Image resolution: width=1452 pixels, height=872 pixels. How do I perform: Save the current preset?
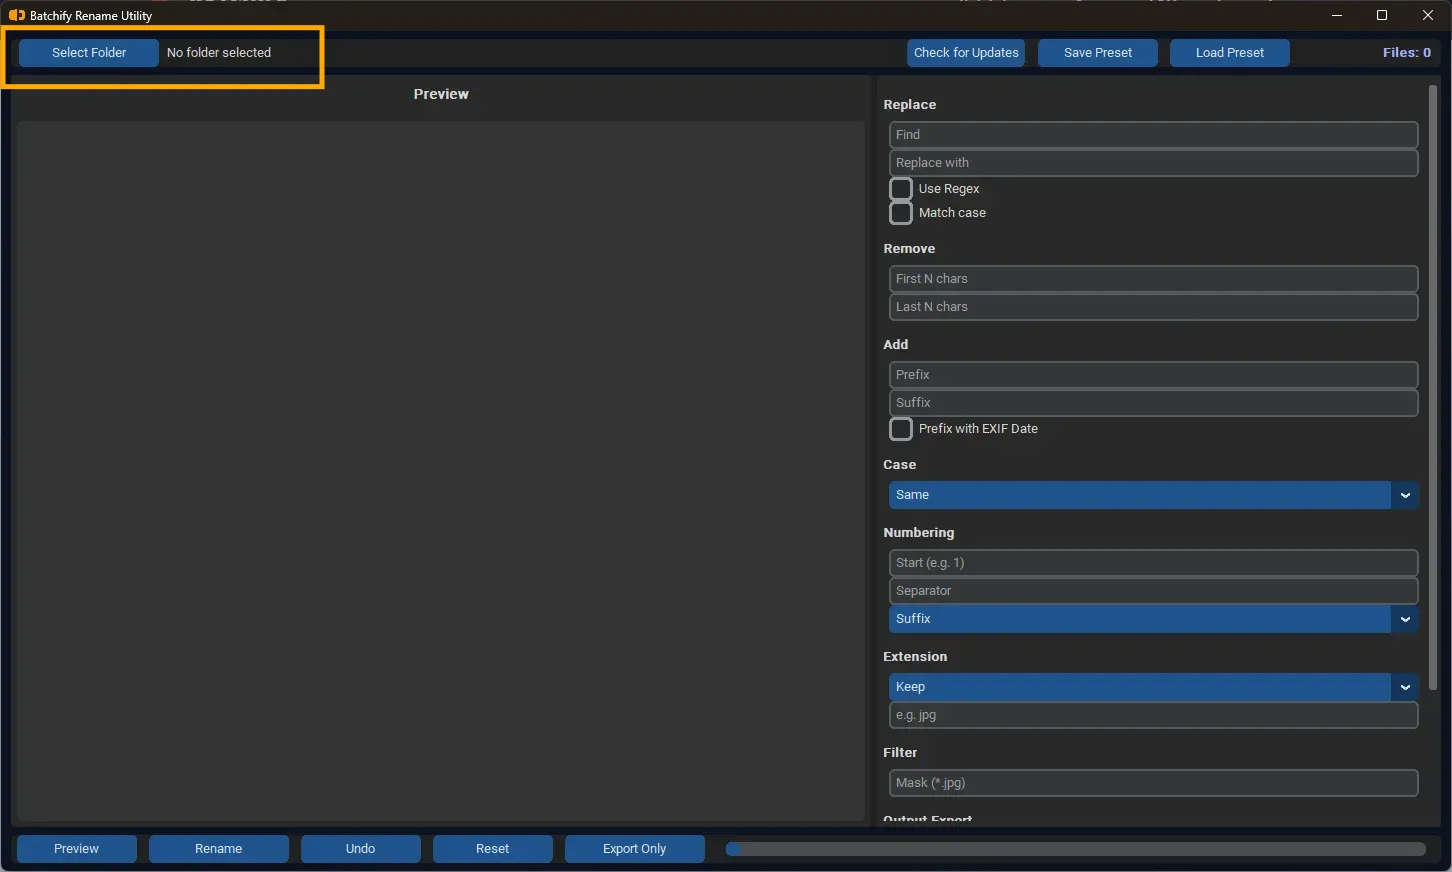point(1097,52)
